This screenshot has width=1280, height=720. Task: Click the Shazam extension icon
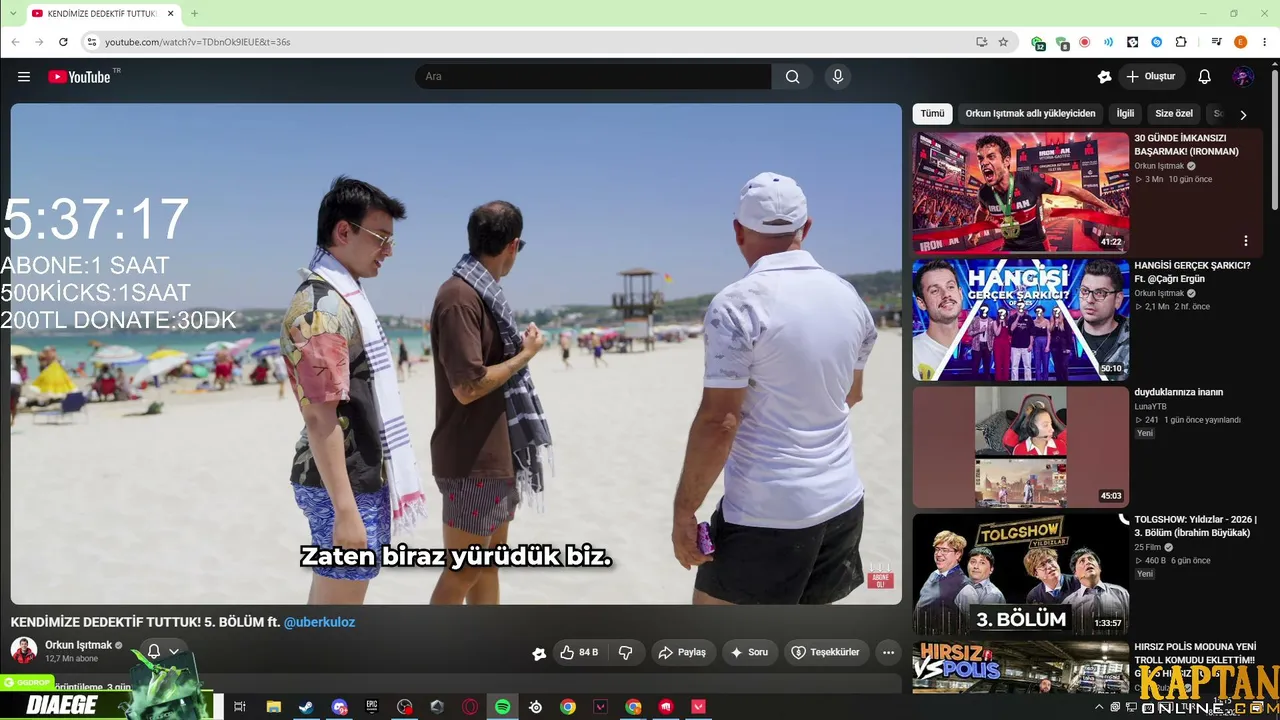(x=1156, y=42)
